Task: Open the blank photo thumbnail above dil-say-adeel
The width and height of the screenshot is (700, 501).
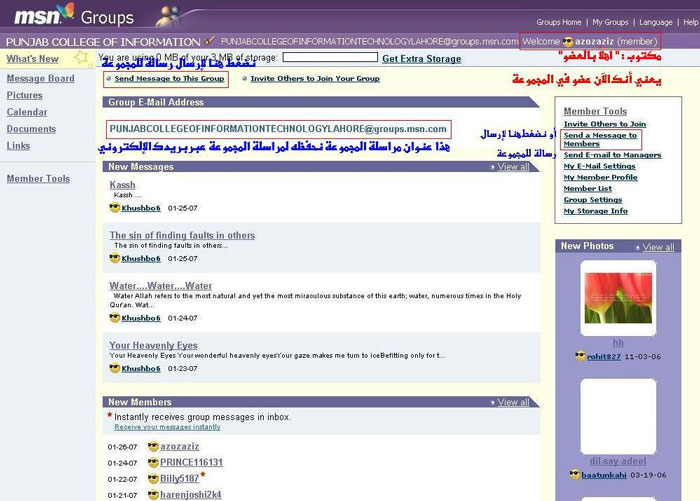Action: 618,417
